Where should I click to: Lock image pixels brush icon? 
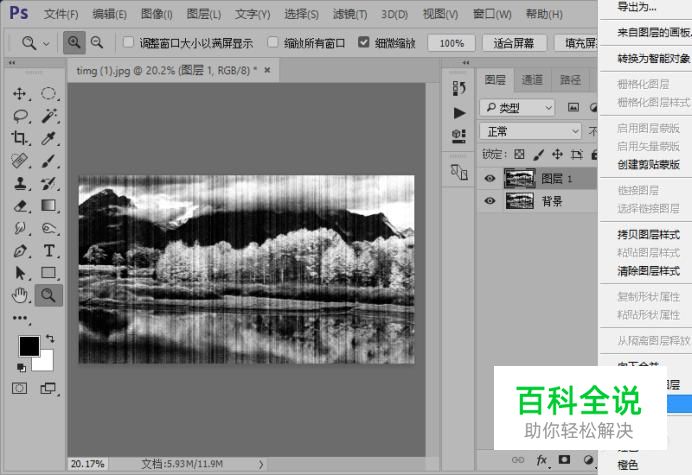(538, 154)
